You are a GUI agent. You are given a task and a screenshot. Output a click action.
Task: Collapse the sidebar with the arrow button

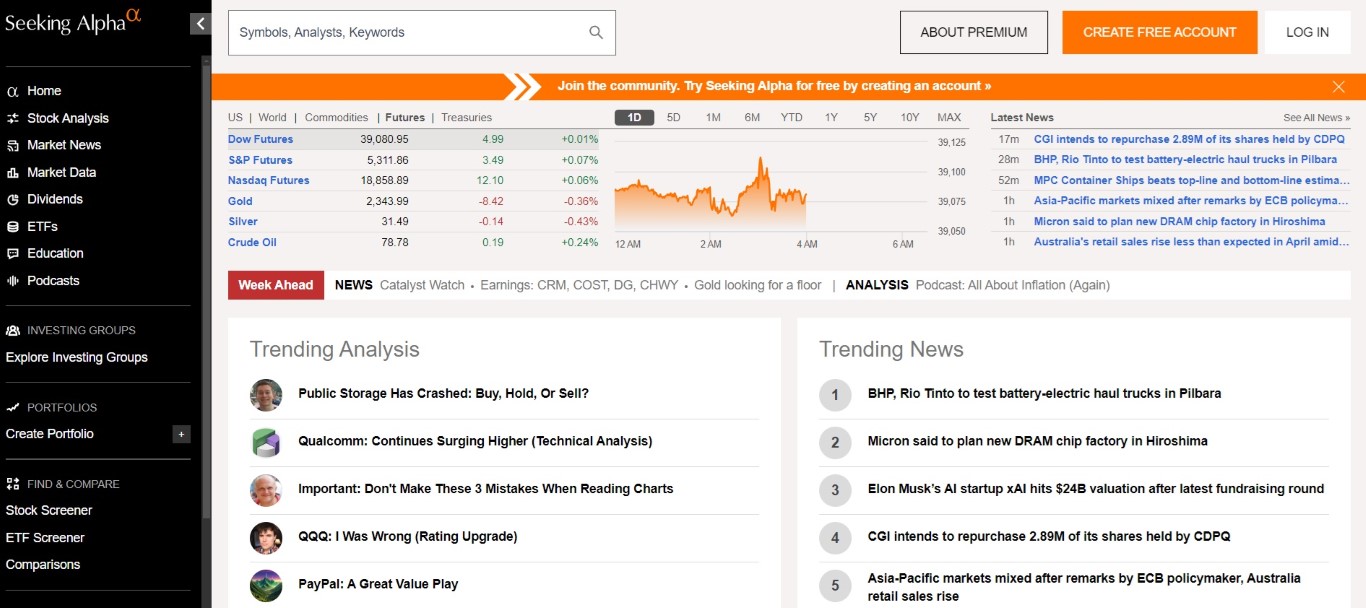[201, 23]
